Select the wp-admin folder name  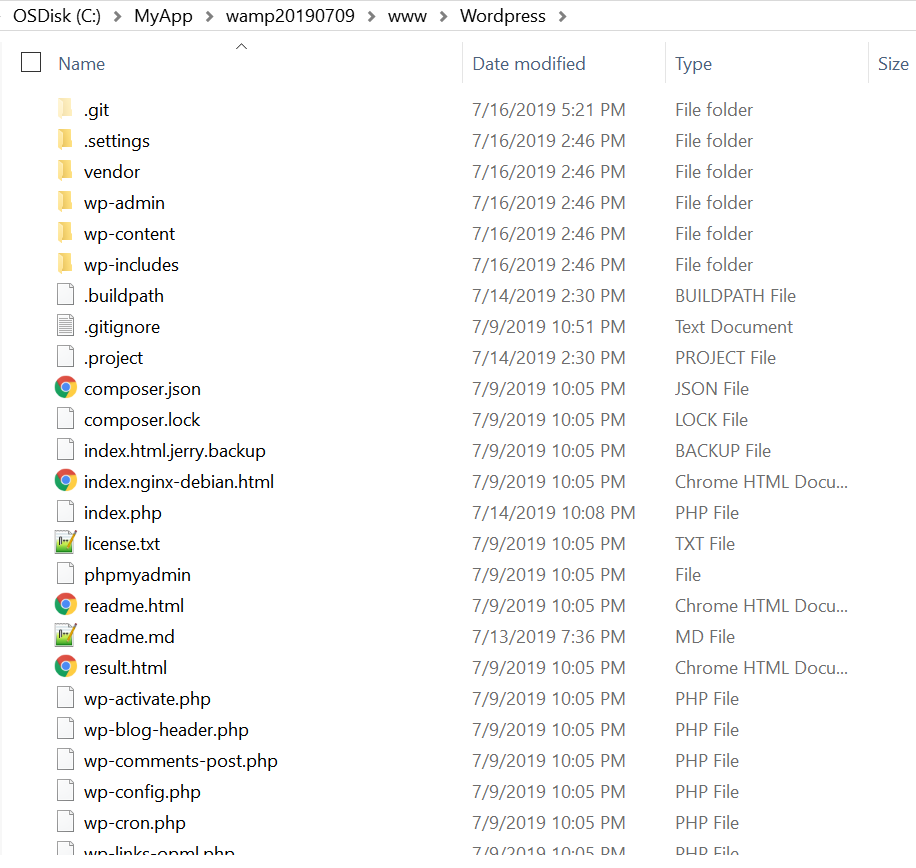pyautogui.click(x=124, y=203)
